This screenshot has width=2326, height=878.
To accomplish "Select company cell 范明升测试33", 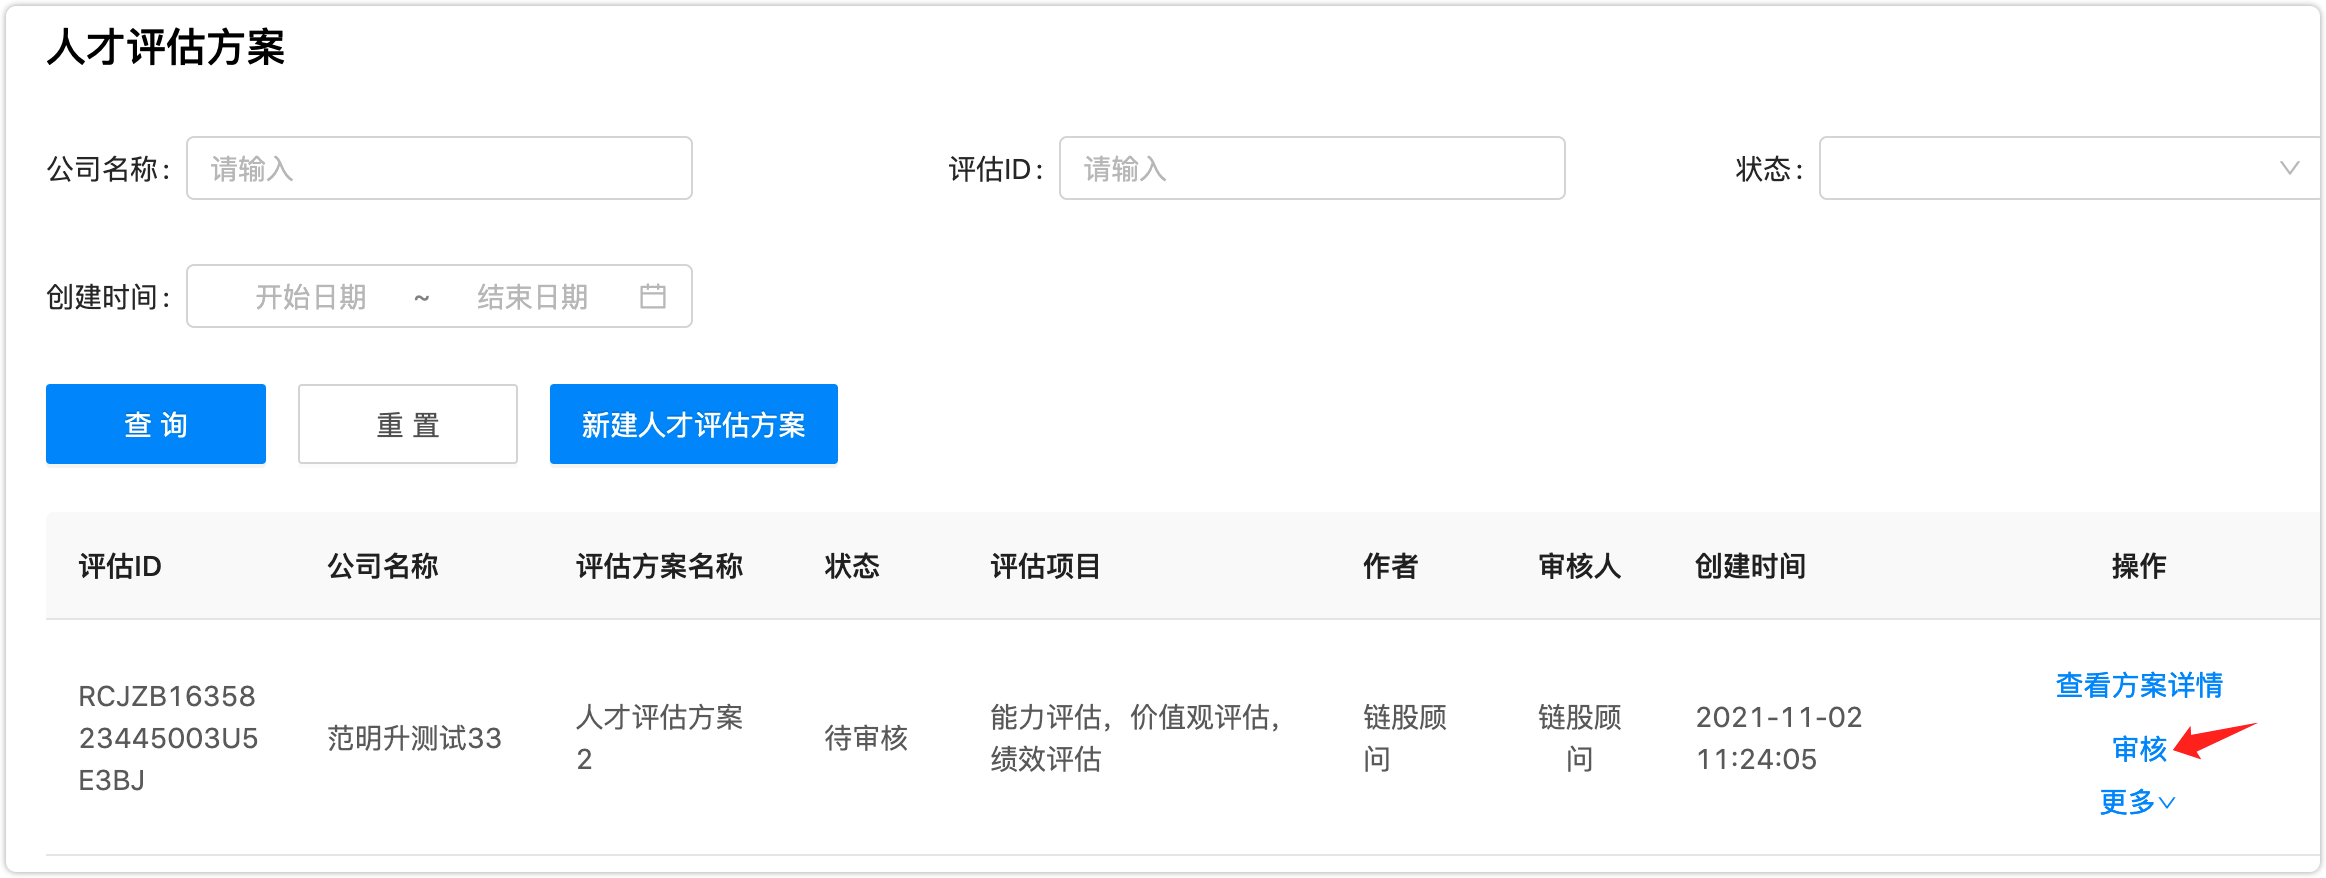I will pyautogui.click(x=414, y=738).
